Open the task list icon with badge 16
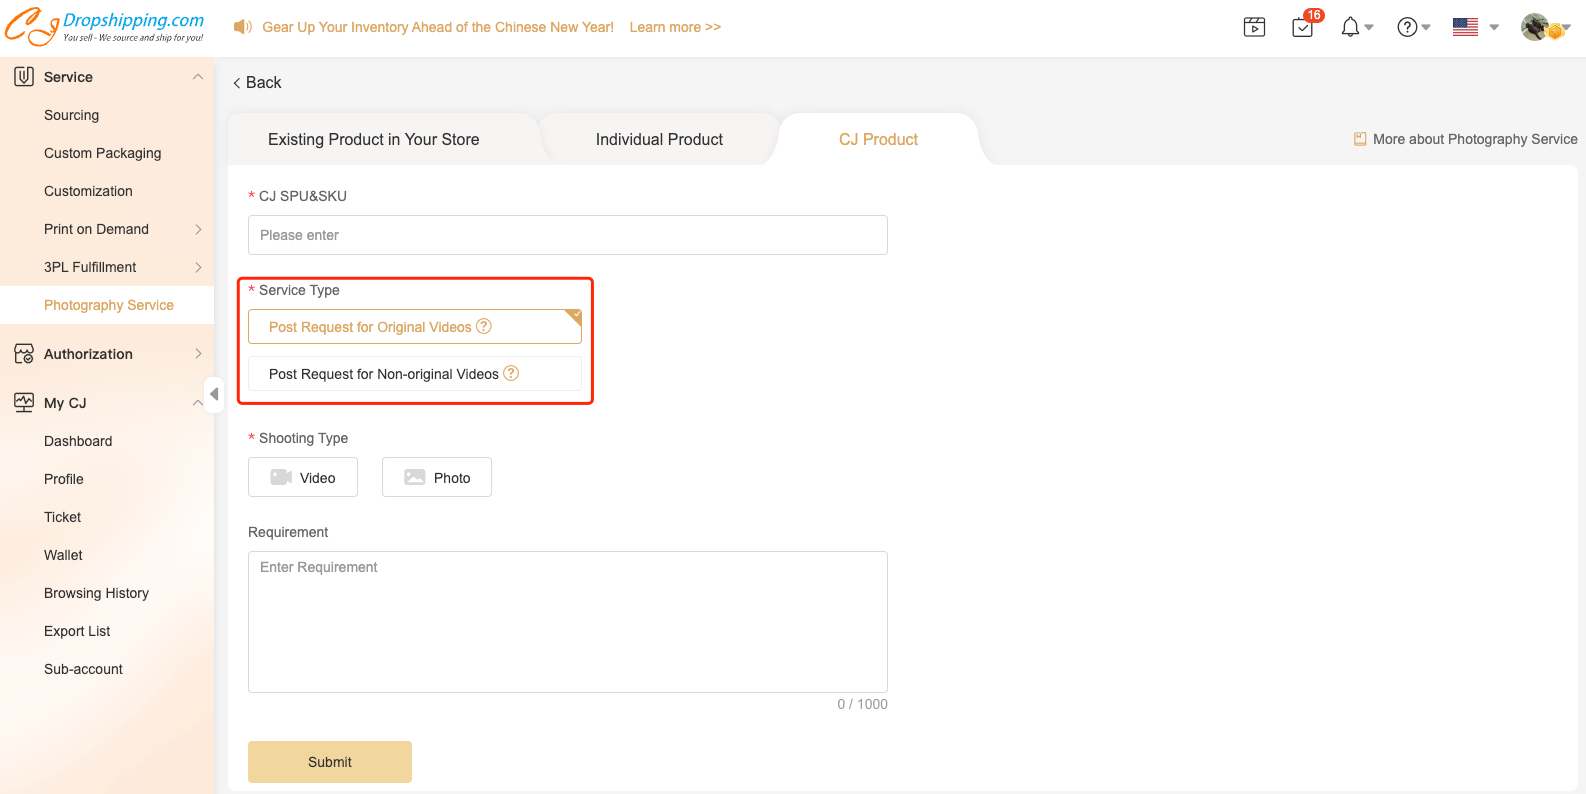 (1303, 27)
